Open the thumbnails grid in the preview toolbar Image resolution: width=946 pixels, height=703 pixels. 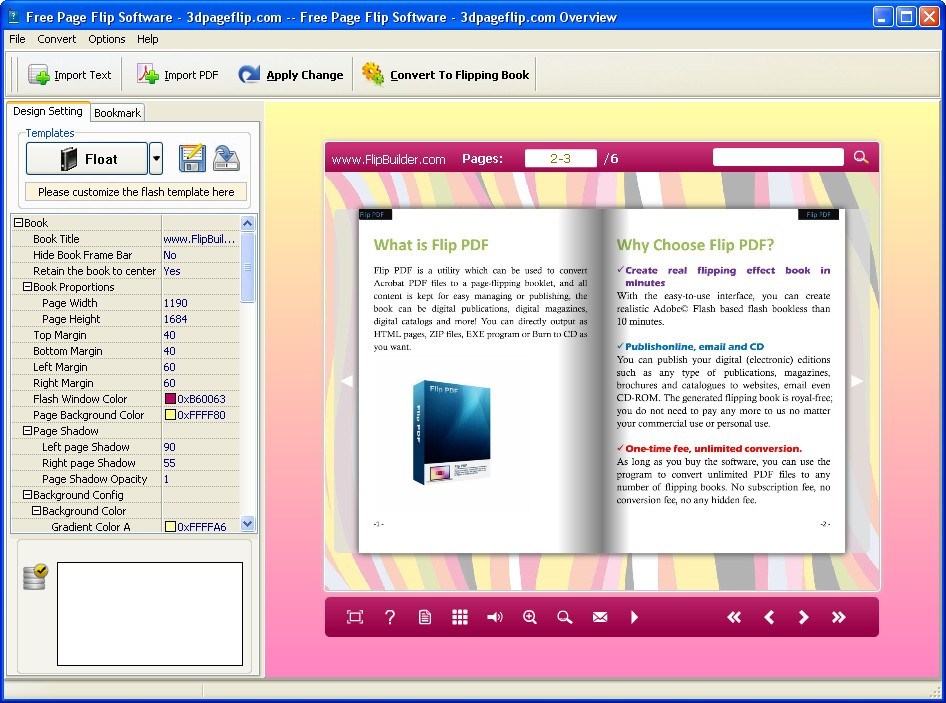pos(460,617)
